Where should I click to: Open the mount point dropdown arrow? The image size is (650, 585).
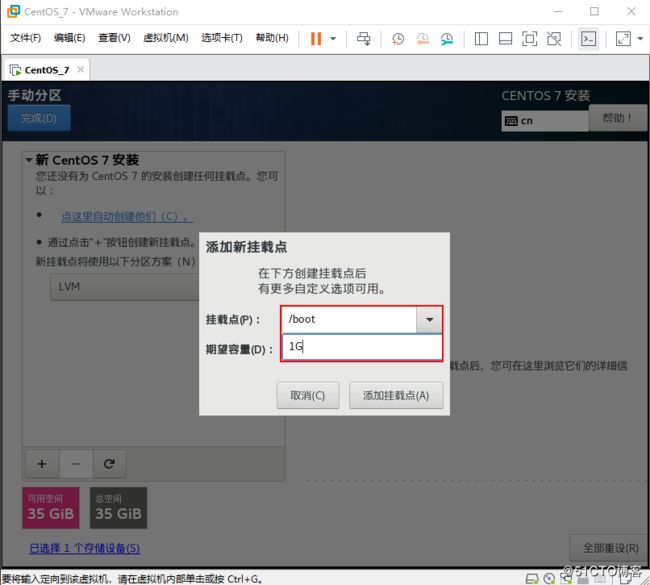point(429,319)
